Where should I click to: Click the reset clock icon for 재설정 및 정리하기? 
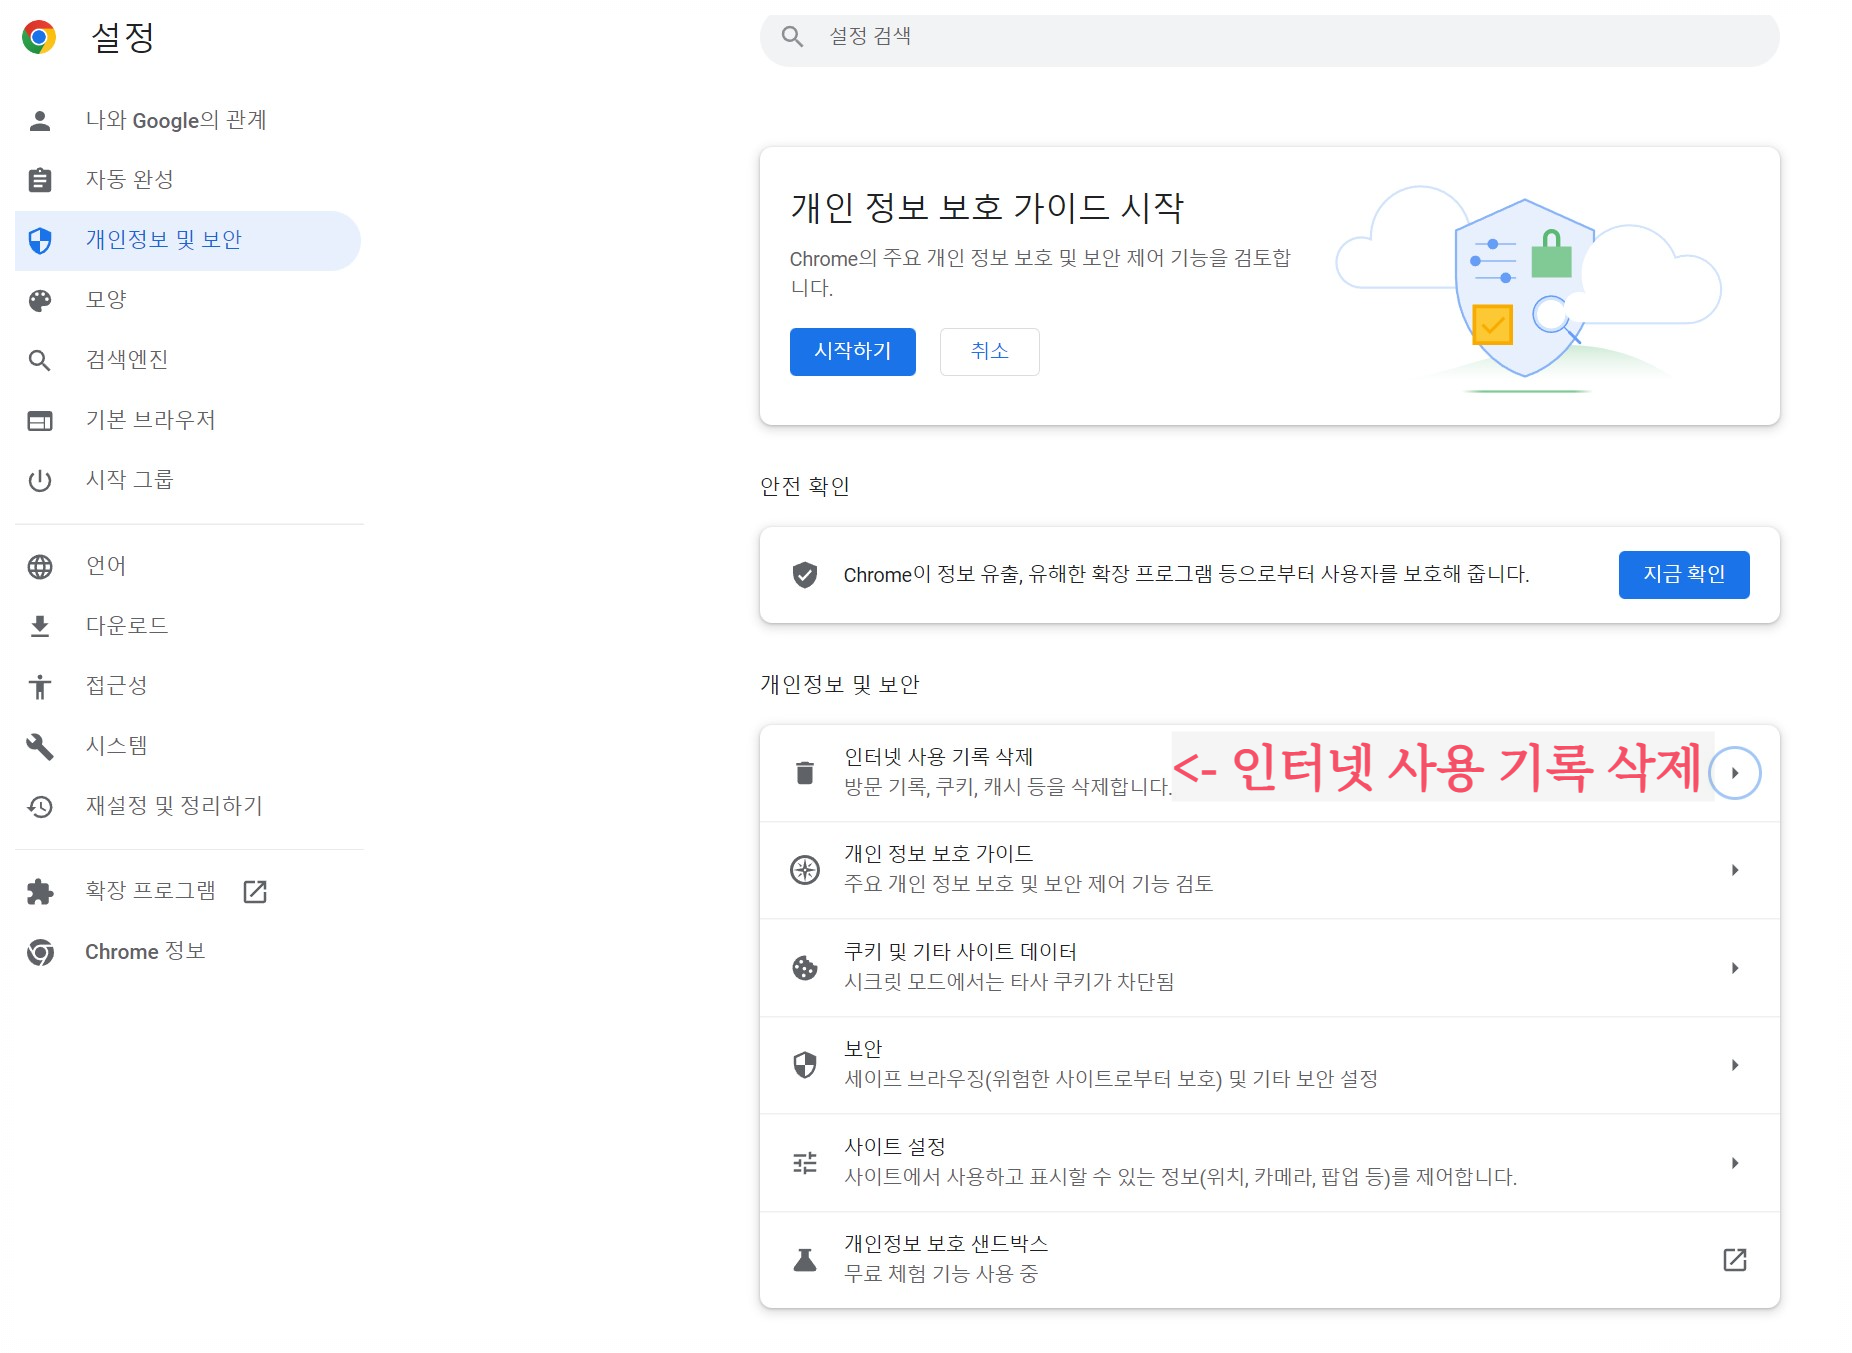click(40, 806)
